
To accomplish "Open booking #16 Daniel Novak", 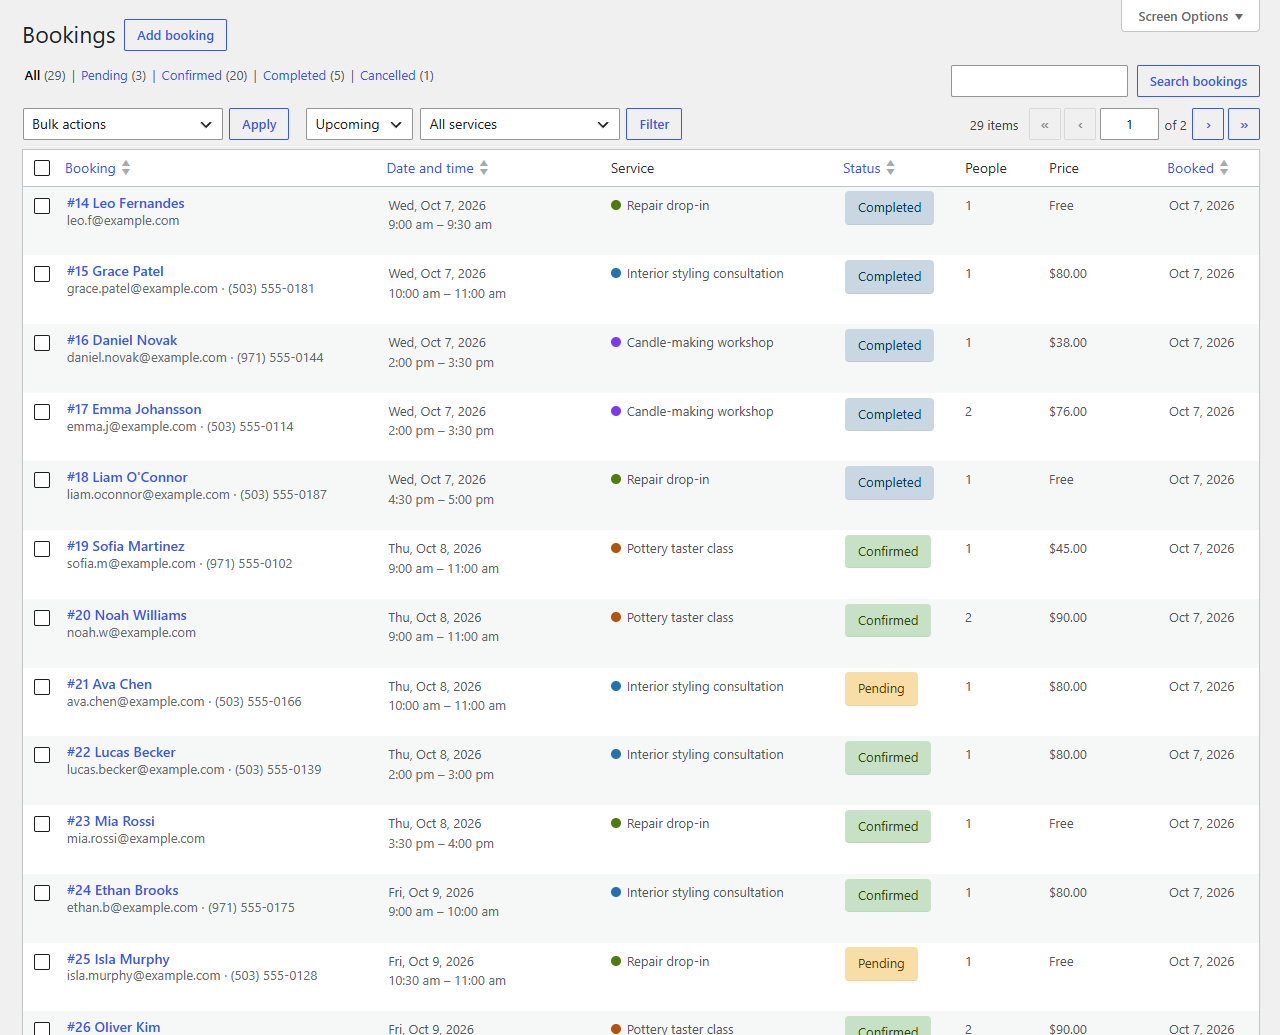I will tap(122, 340).
